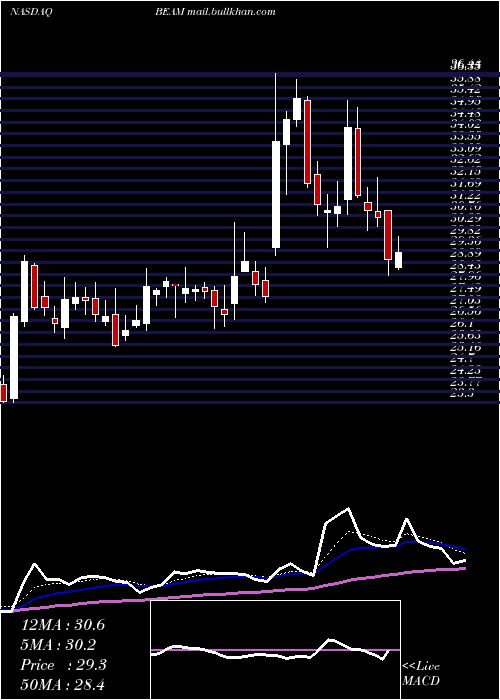Click the Price : 29.3 reading
500x700 pixels.
[63, 665]
